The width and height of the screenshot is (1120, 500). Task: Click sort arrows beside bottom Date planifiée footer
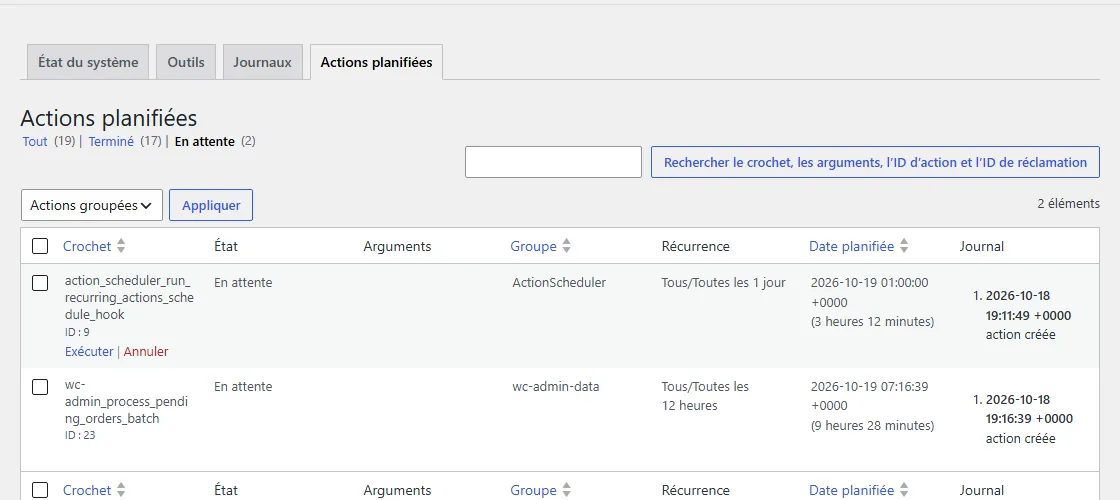click(x=904, y=490)
